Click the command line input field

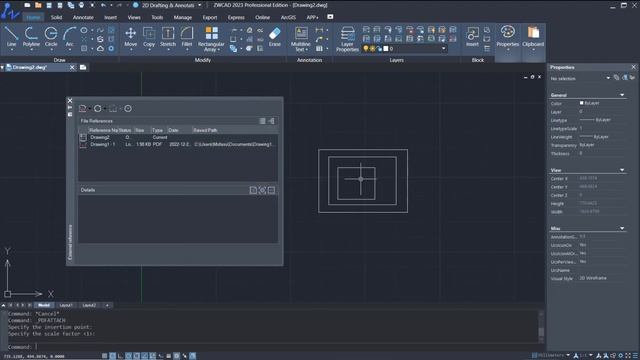[286, 347]
